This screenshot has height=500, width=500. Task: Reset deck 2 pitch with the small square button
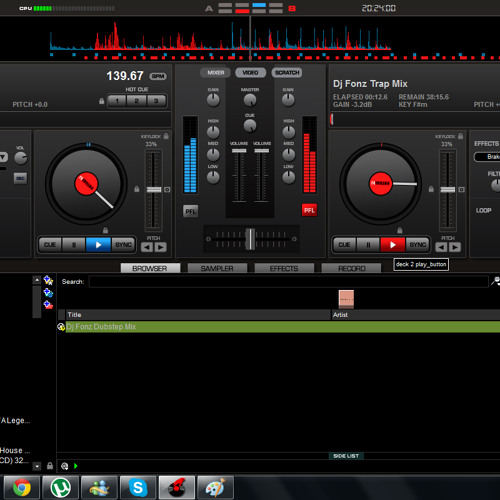tap(462, 190)
